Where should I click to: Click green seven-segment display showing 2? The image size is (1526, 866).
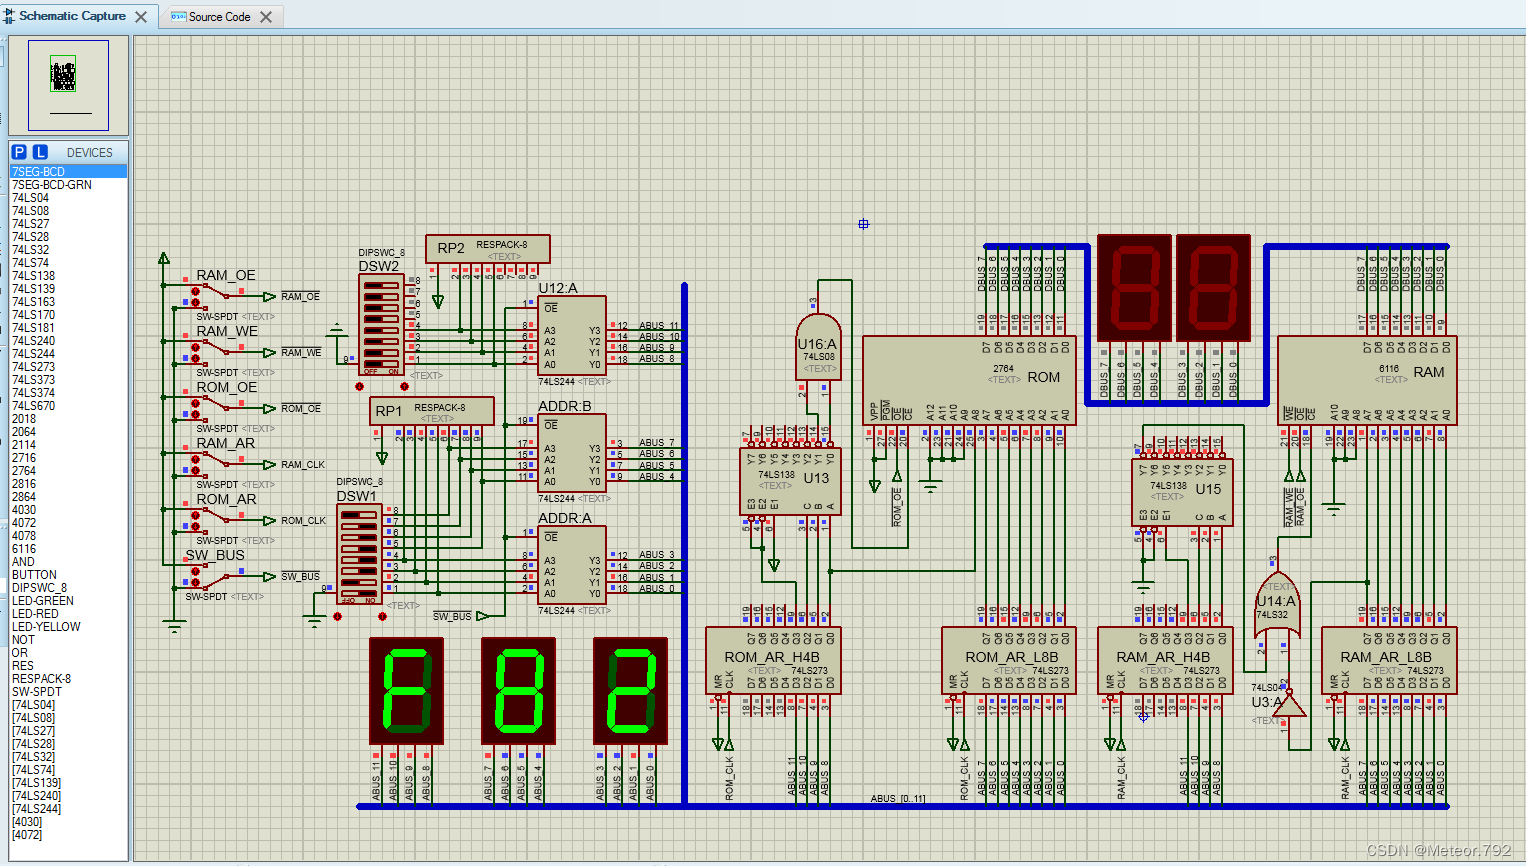click(x=631, y=692)
